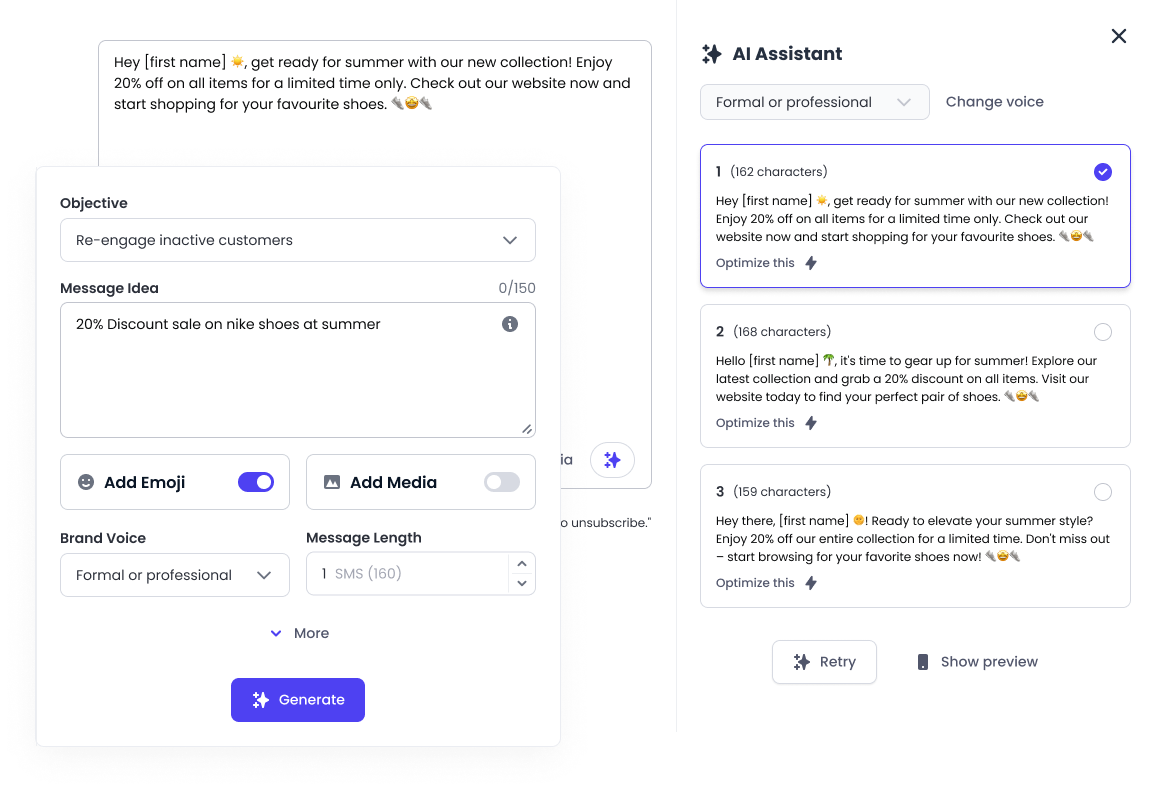Viewport: 1155px width, 792px height.
Task: Click the lightning icon after Optimize this on suggestion 1
Action: point(810,262)
